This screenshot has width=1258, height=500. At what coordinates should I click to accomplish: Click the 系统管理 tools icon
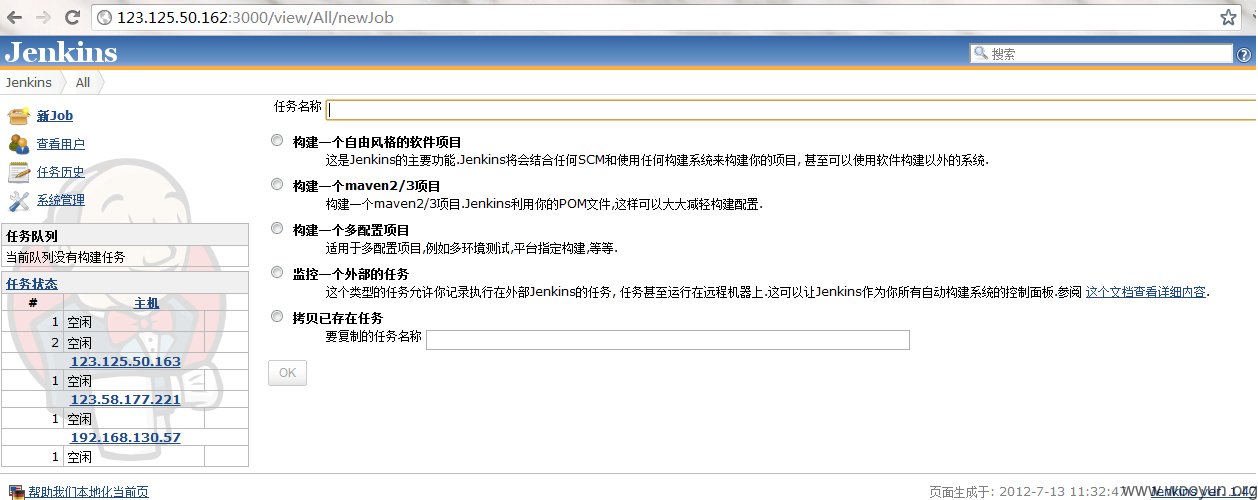click(19, 200)
